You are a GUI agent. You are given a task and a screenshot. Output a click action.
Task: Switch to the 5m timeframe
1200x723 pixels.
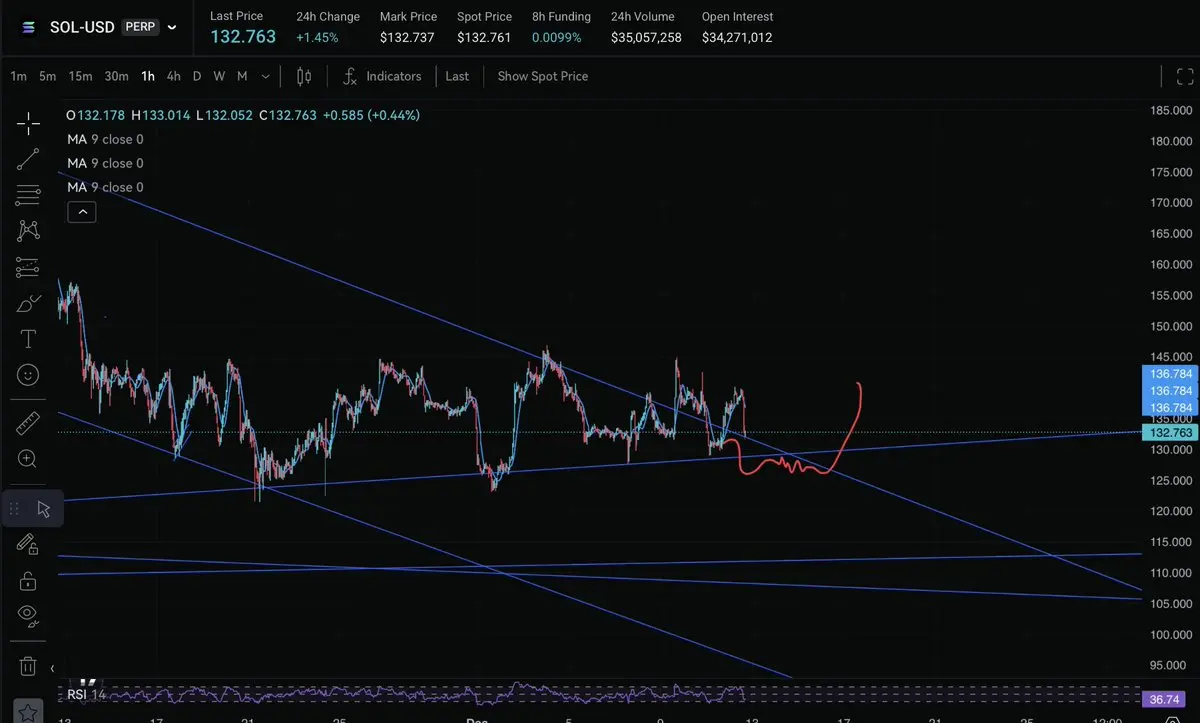(x=47, y=76)
